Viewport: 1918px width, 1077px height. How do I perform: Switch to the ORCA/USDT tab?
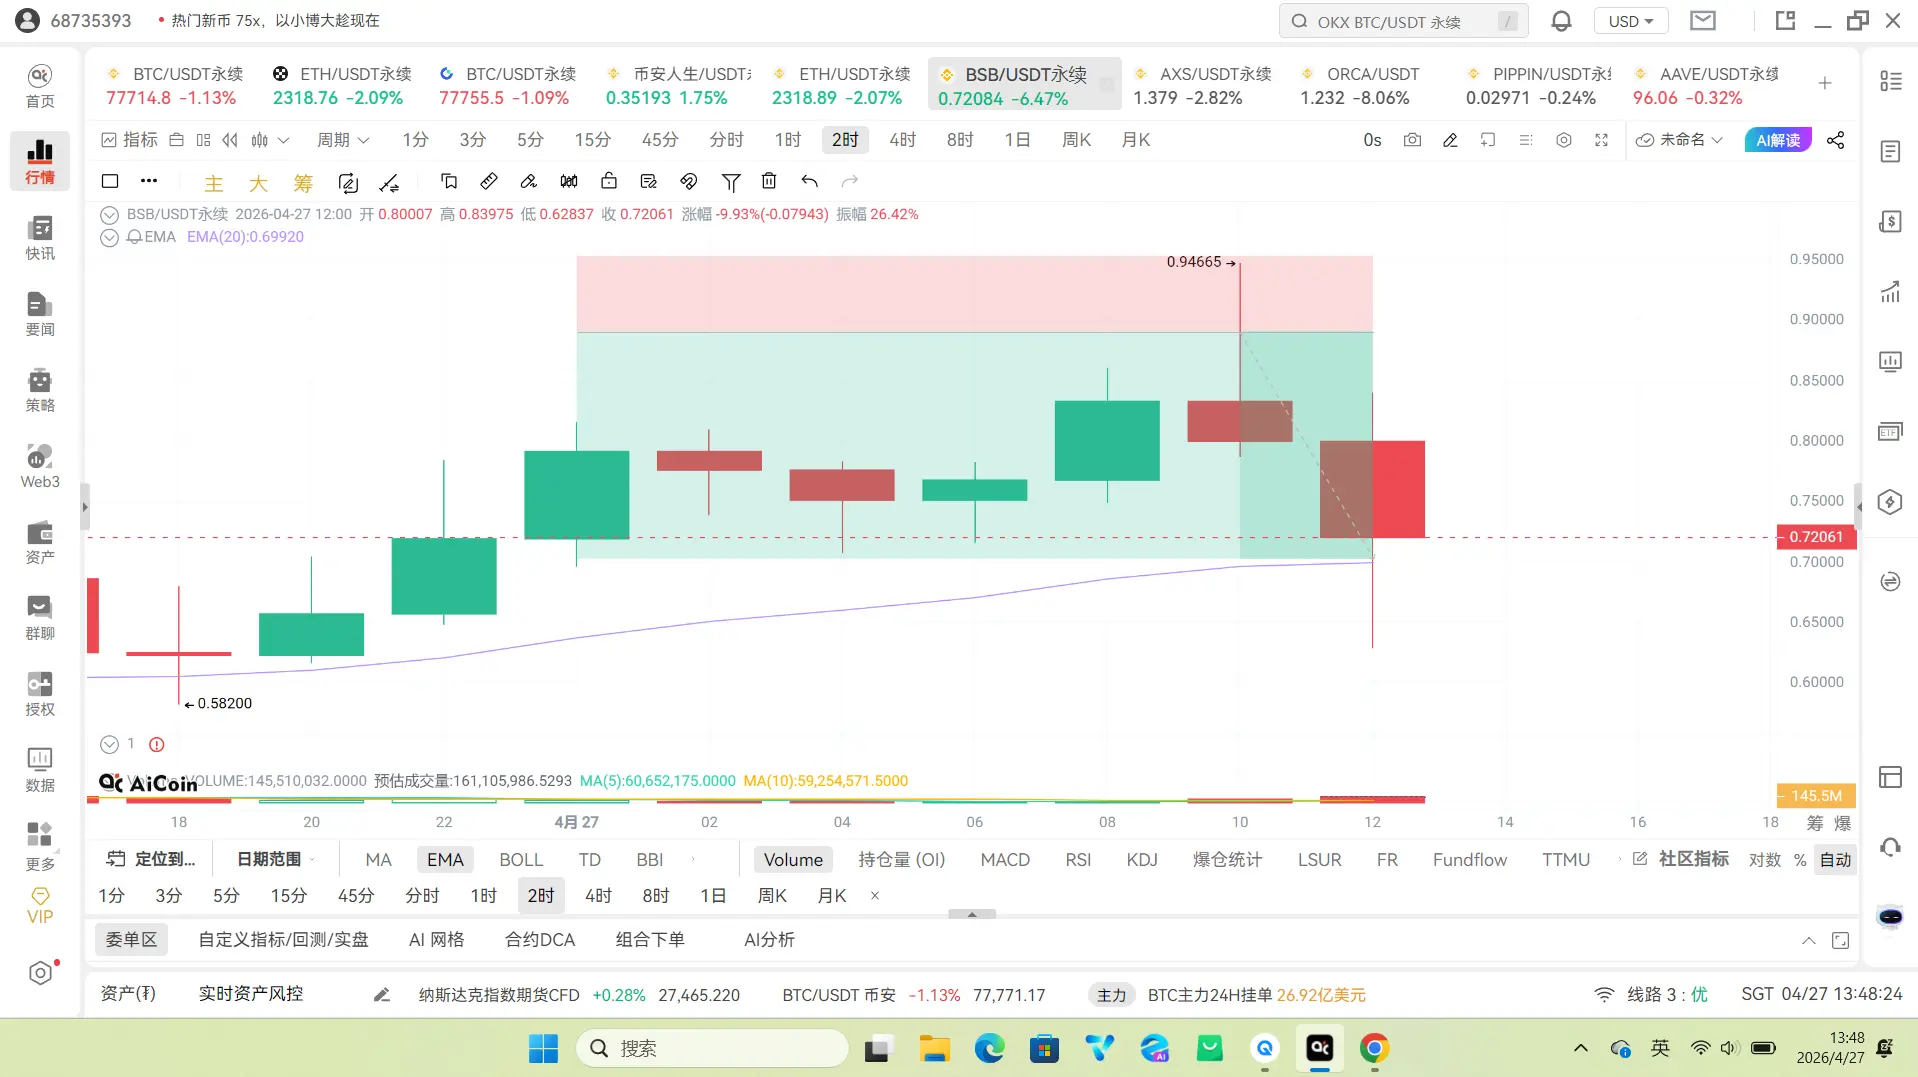[x=1362, y=86]
